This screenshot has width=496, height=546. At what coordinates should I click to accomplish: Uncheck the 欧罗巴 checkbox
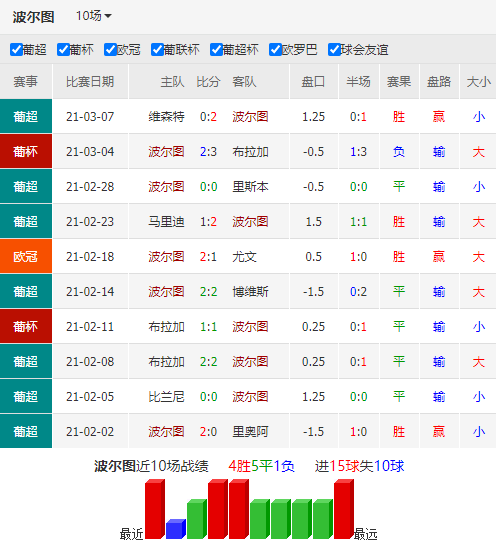pyautogui.click(x=275, y=50)
